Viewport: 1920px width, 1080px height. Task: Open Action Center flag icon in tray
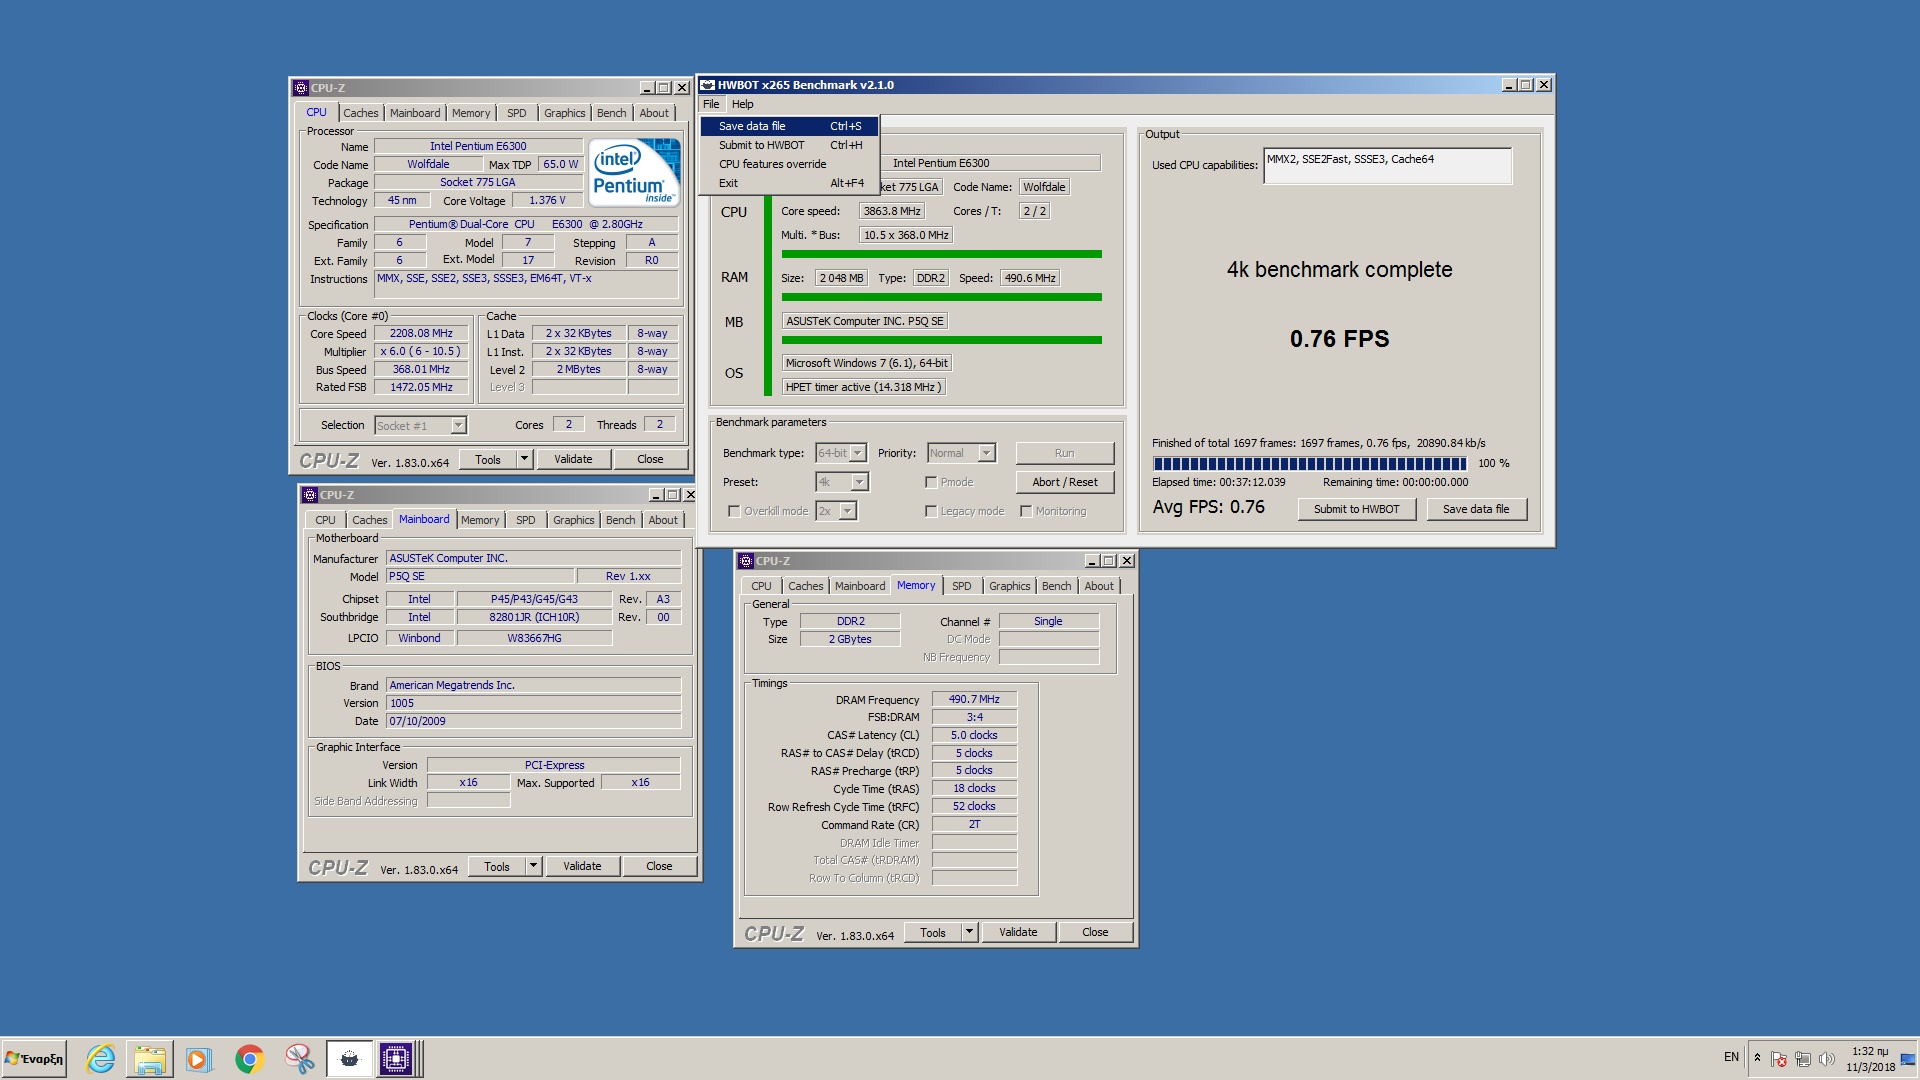tap(1778, 1059)
